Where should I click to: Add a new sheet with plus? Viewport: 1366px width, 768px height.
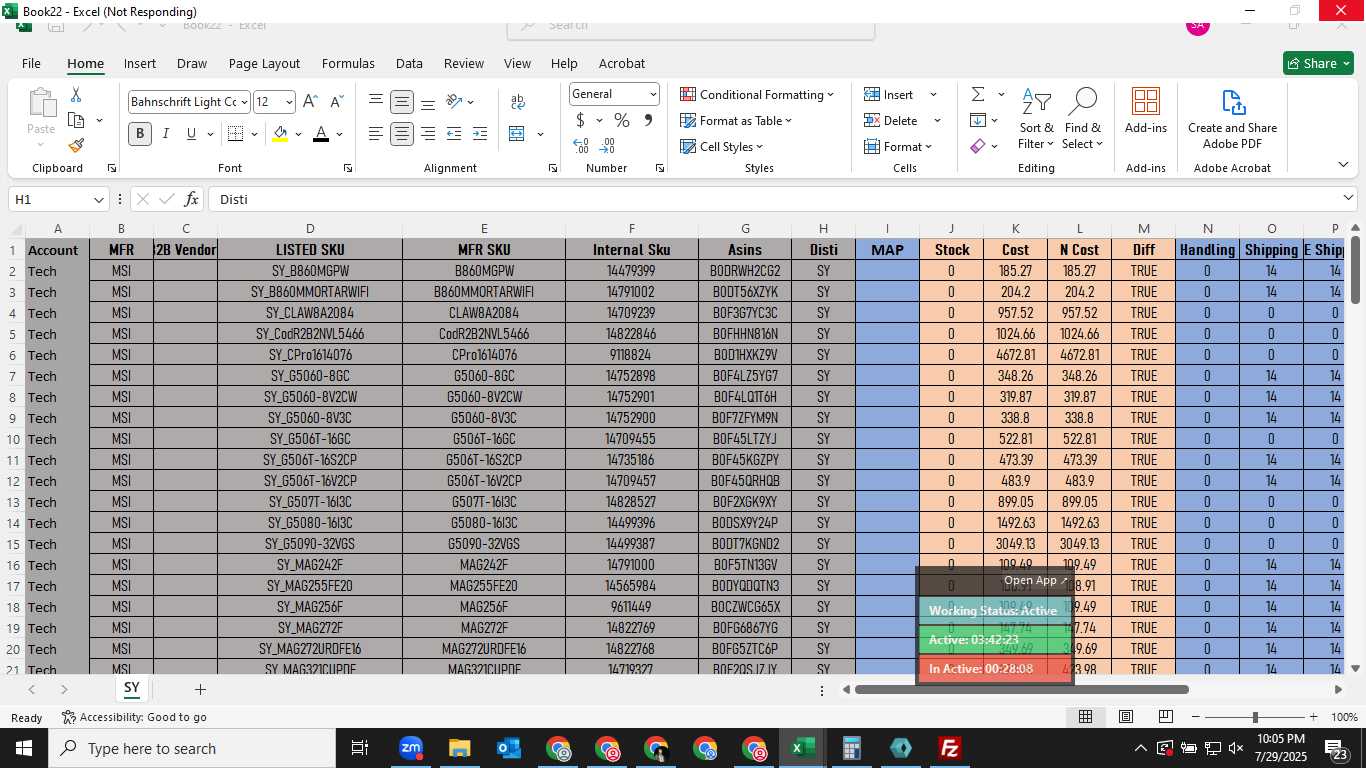[x=200, y=689]
